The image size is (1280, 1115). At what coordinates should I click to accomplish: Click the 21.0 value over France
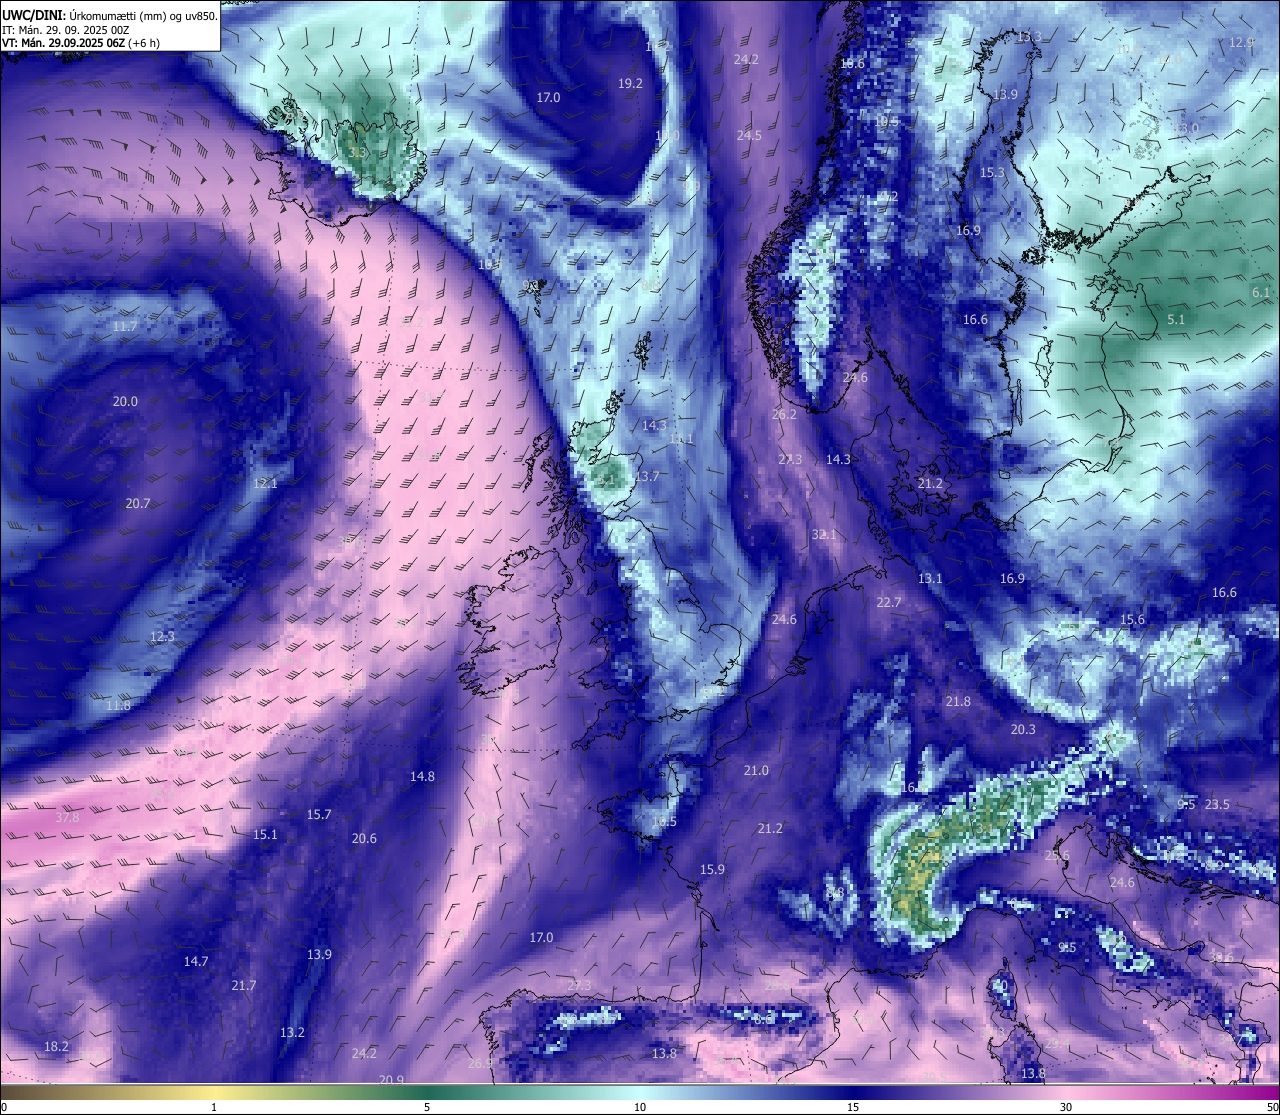(x=756, y=771)
